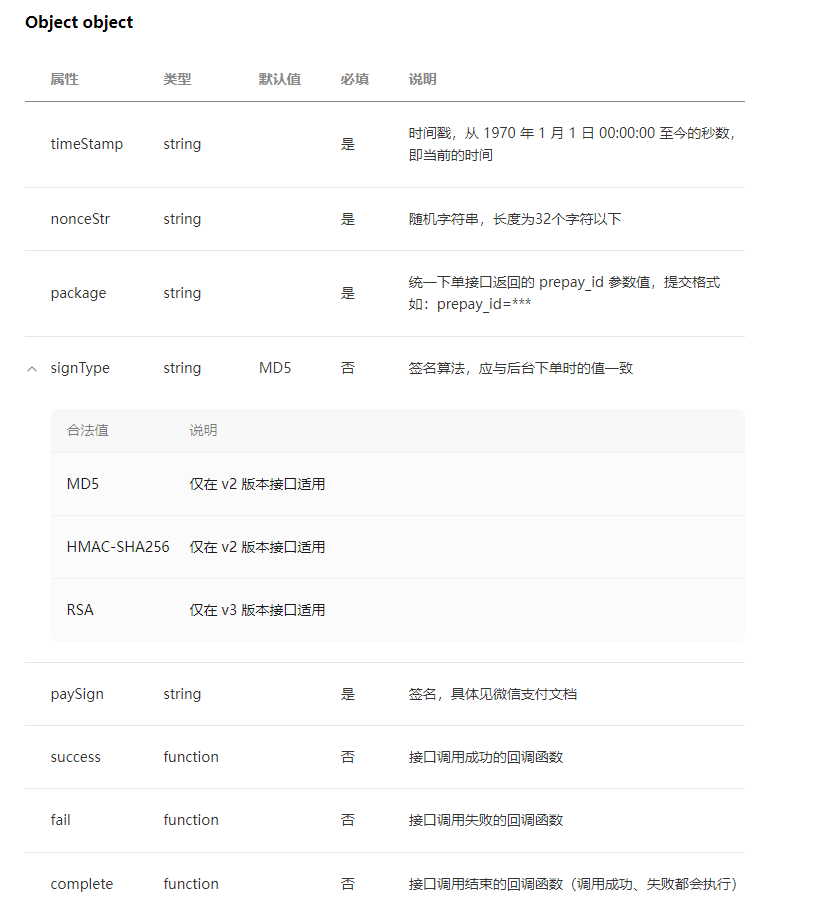Click the 'string' type in timeStamp row
828x915 pixels.
pyautogui.click(x=182, y=144)
